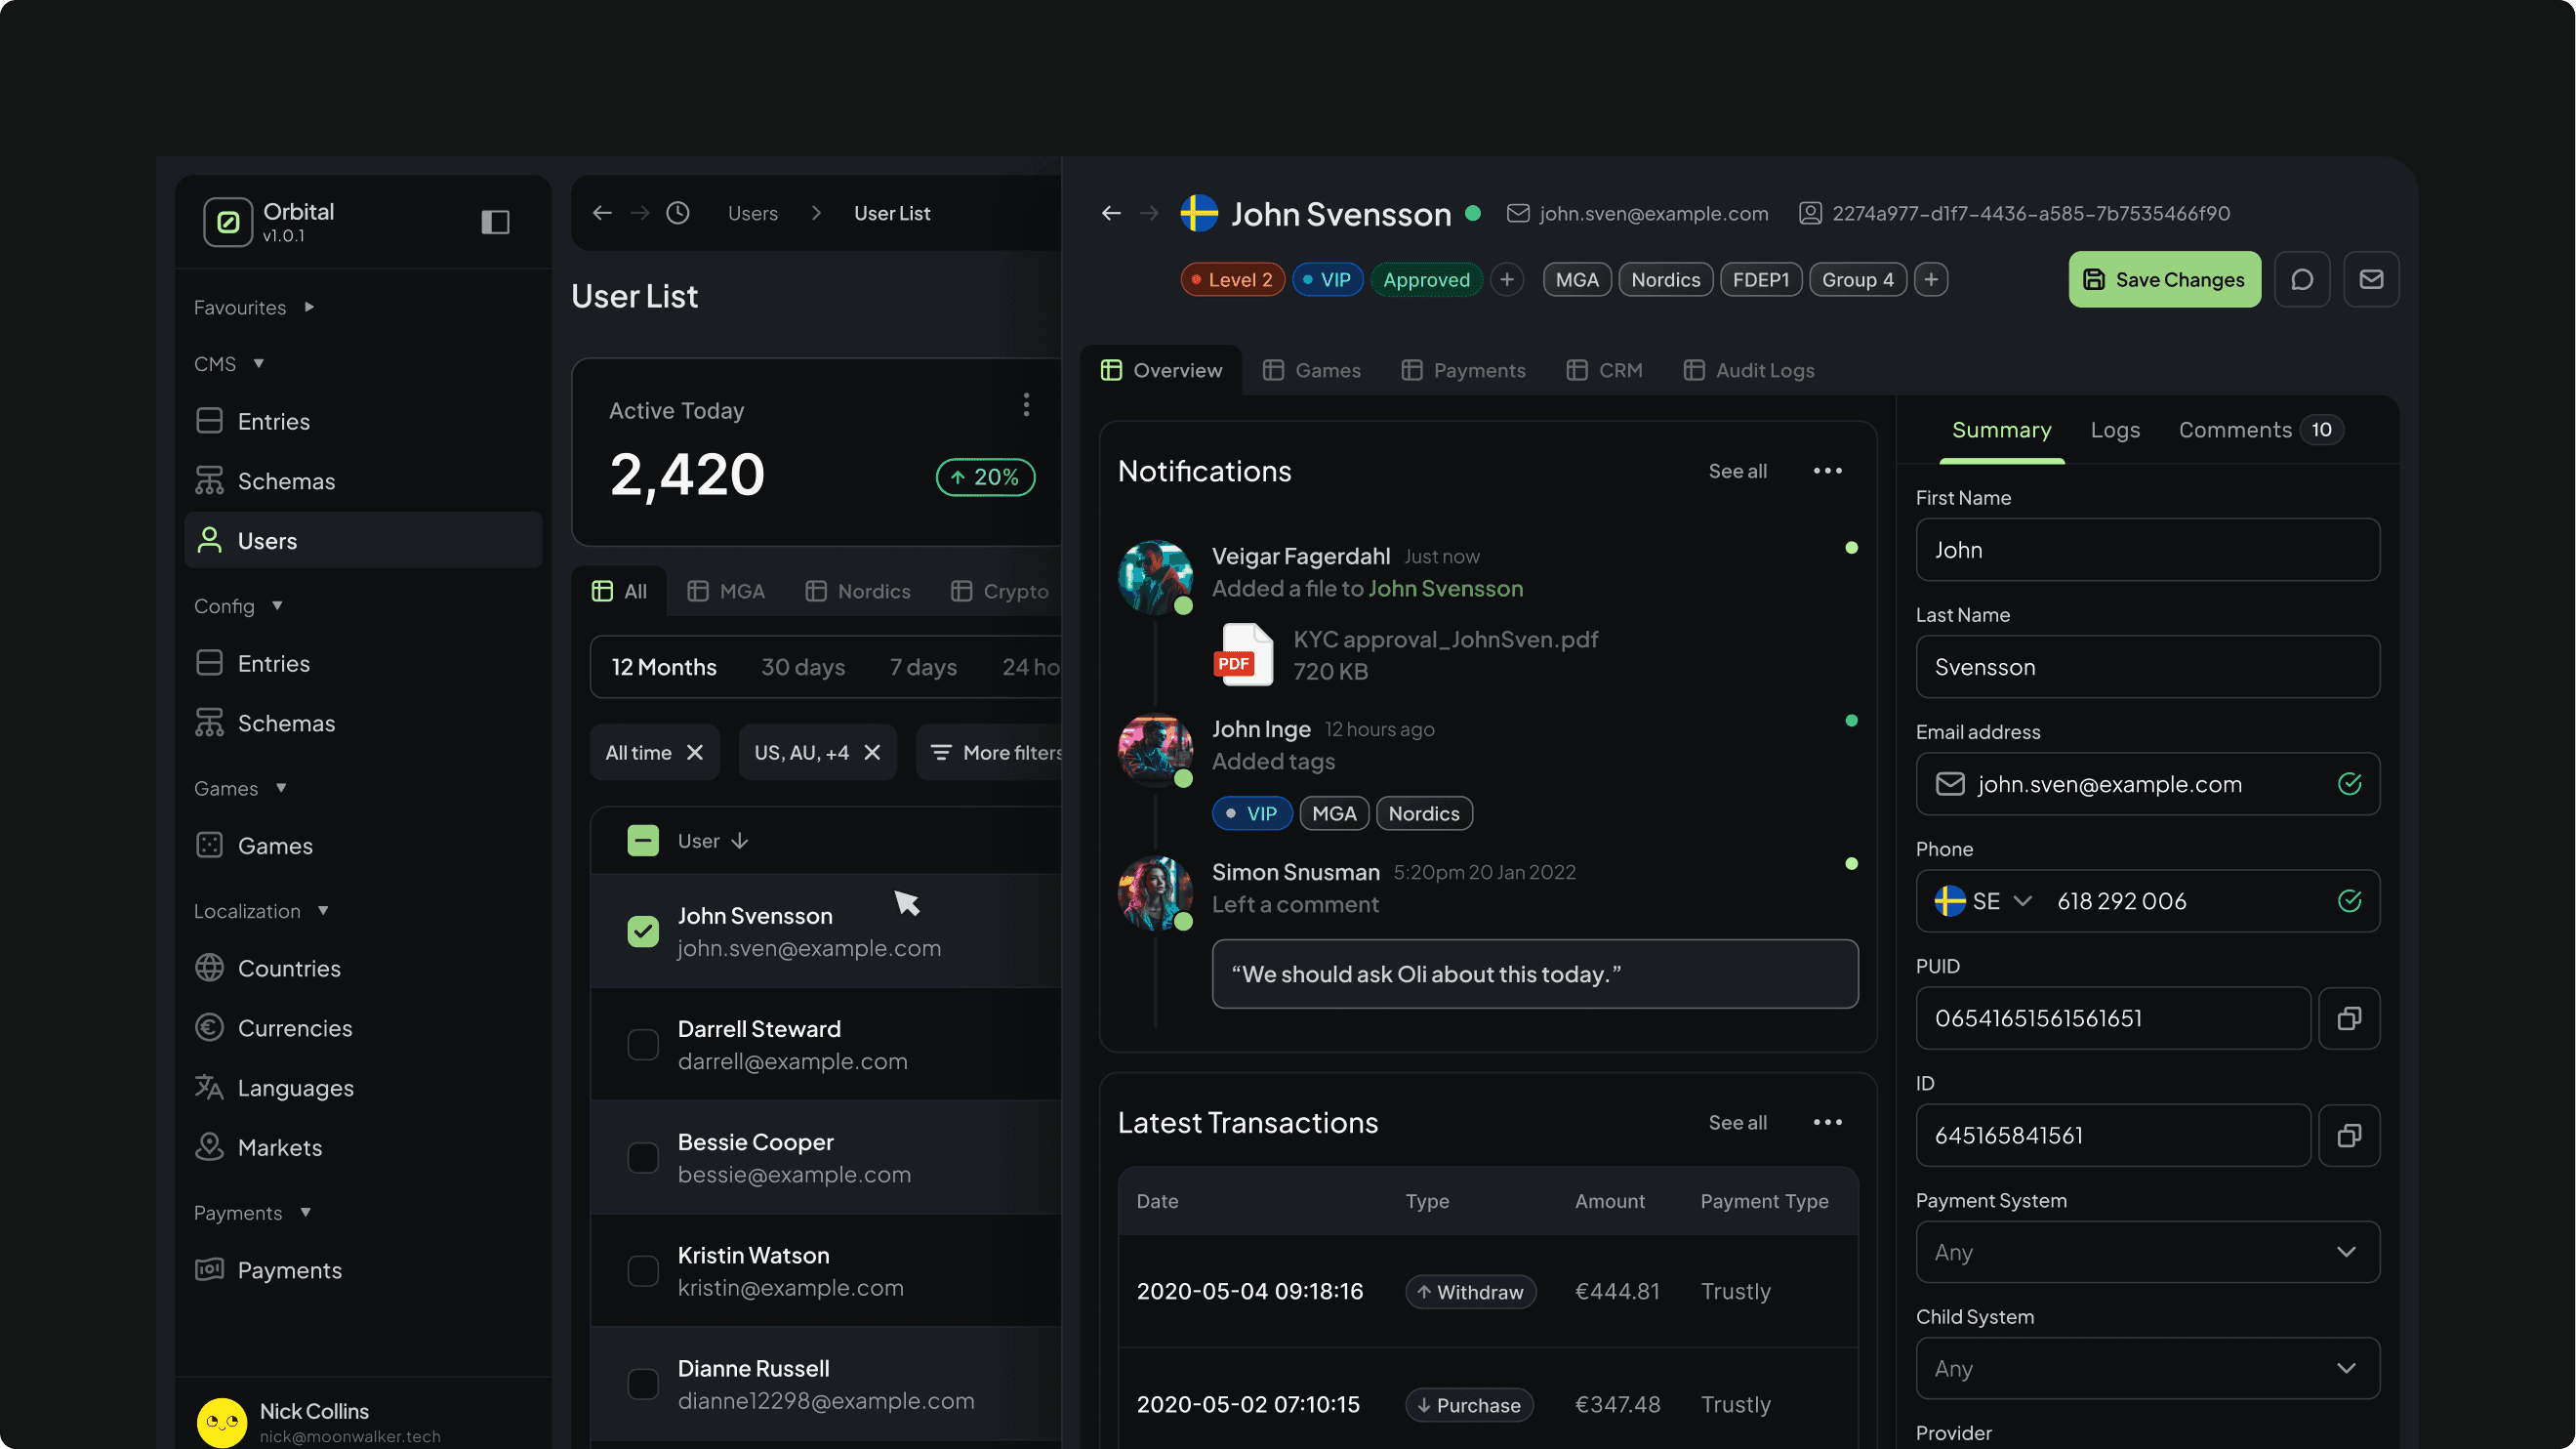Screen dimensions: 2576x1449
Task: Click the envelope mail icon button
Action: [2370, 280]
